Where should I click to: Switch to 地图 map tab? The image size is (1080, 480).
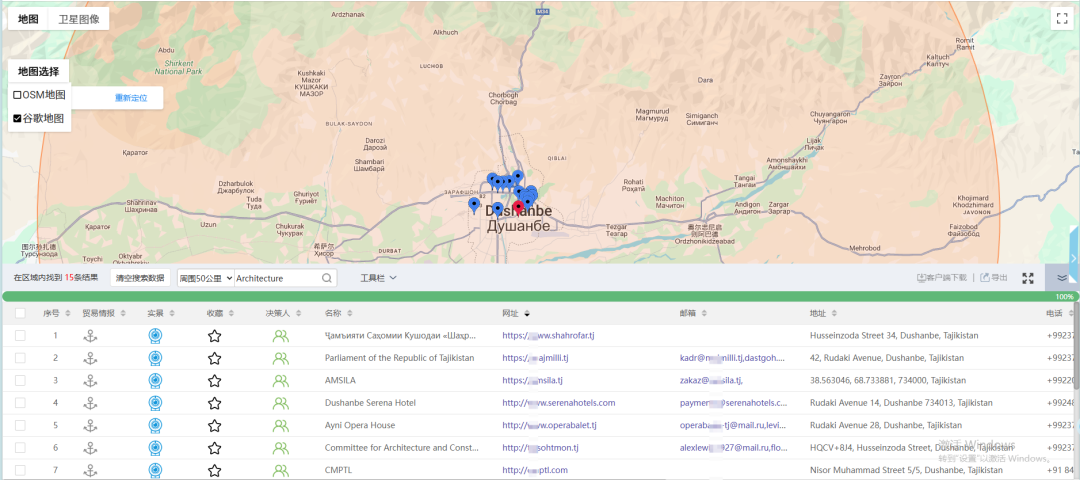(28, 19)
